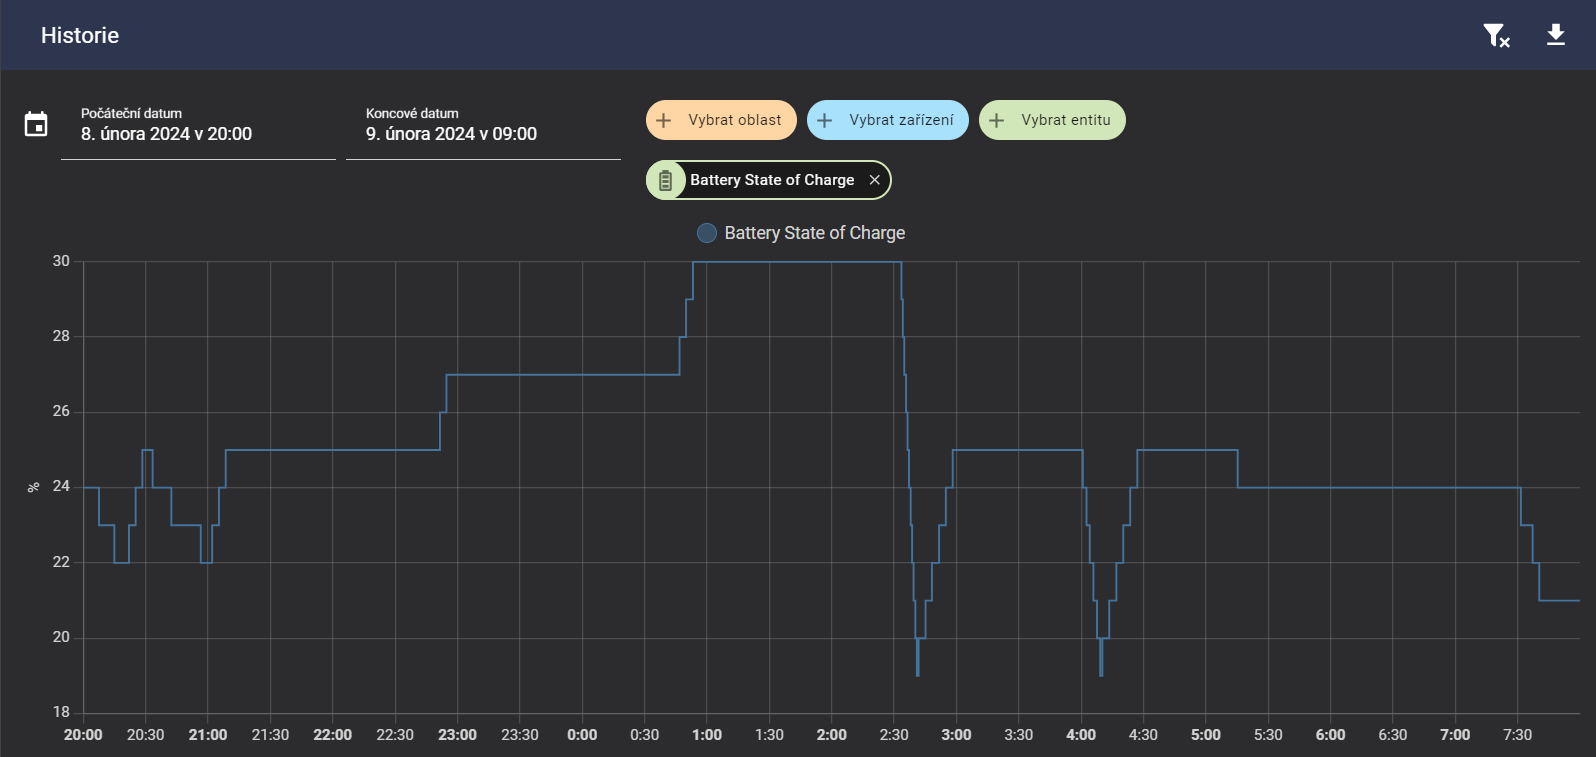
Task: Click the 1:30 time axis label
Action: tap(769, 735)
